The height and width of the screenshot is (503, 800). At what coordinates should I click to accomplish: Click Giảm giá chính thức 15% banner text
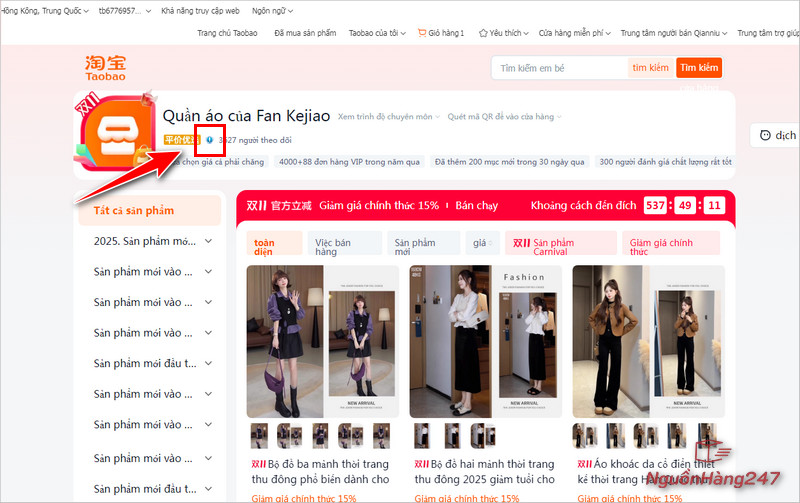(379, 206)
